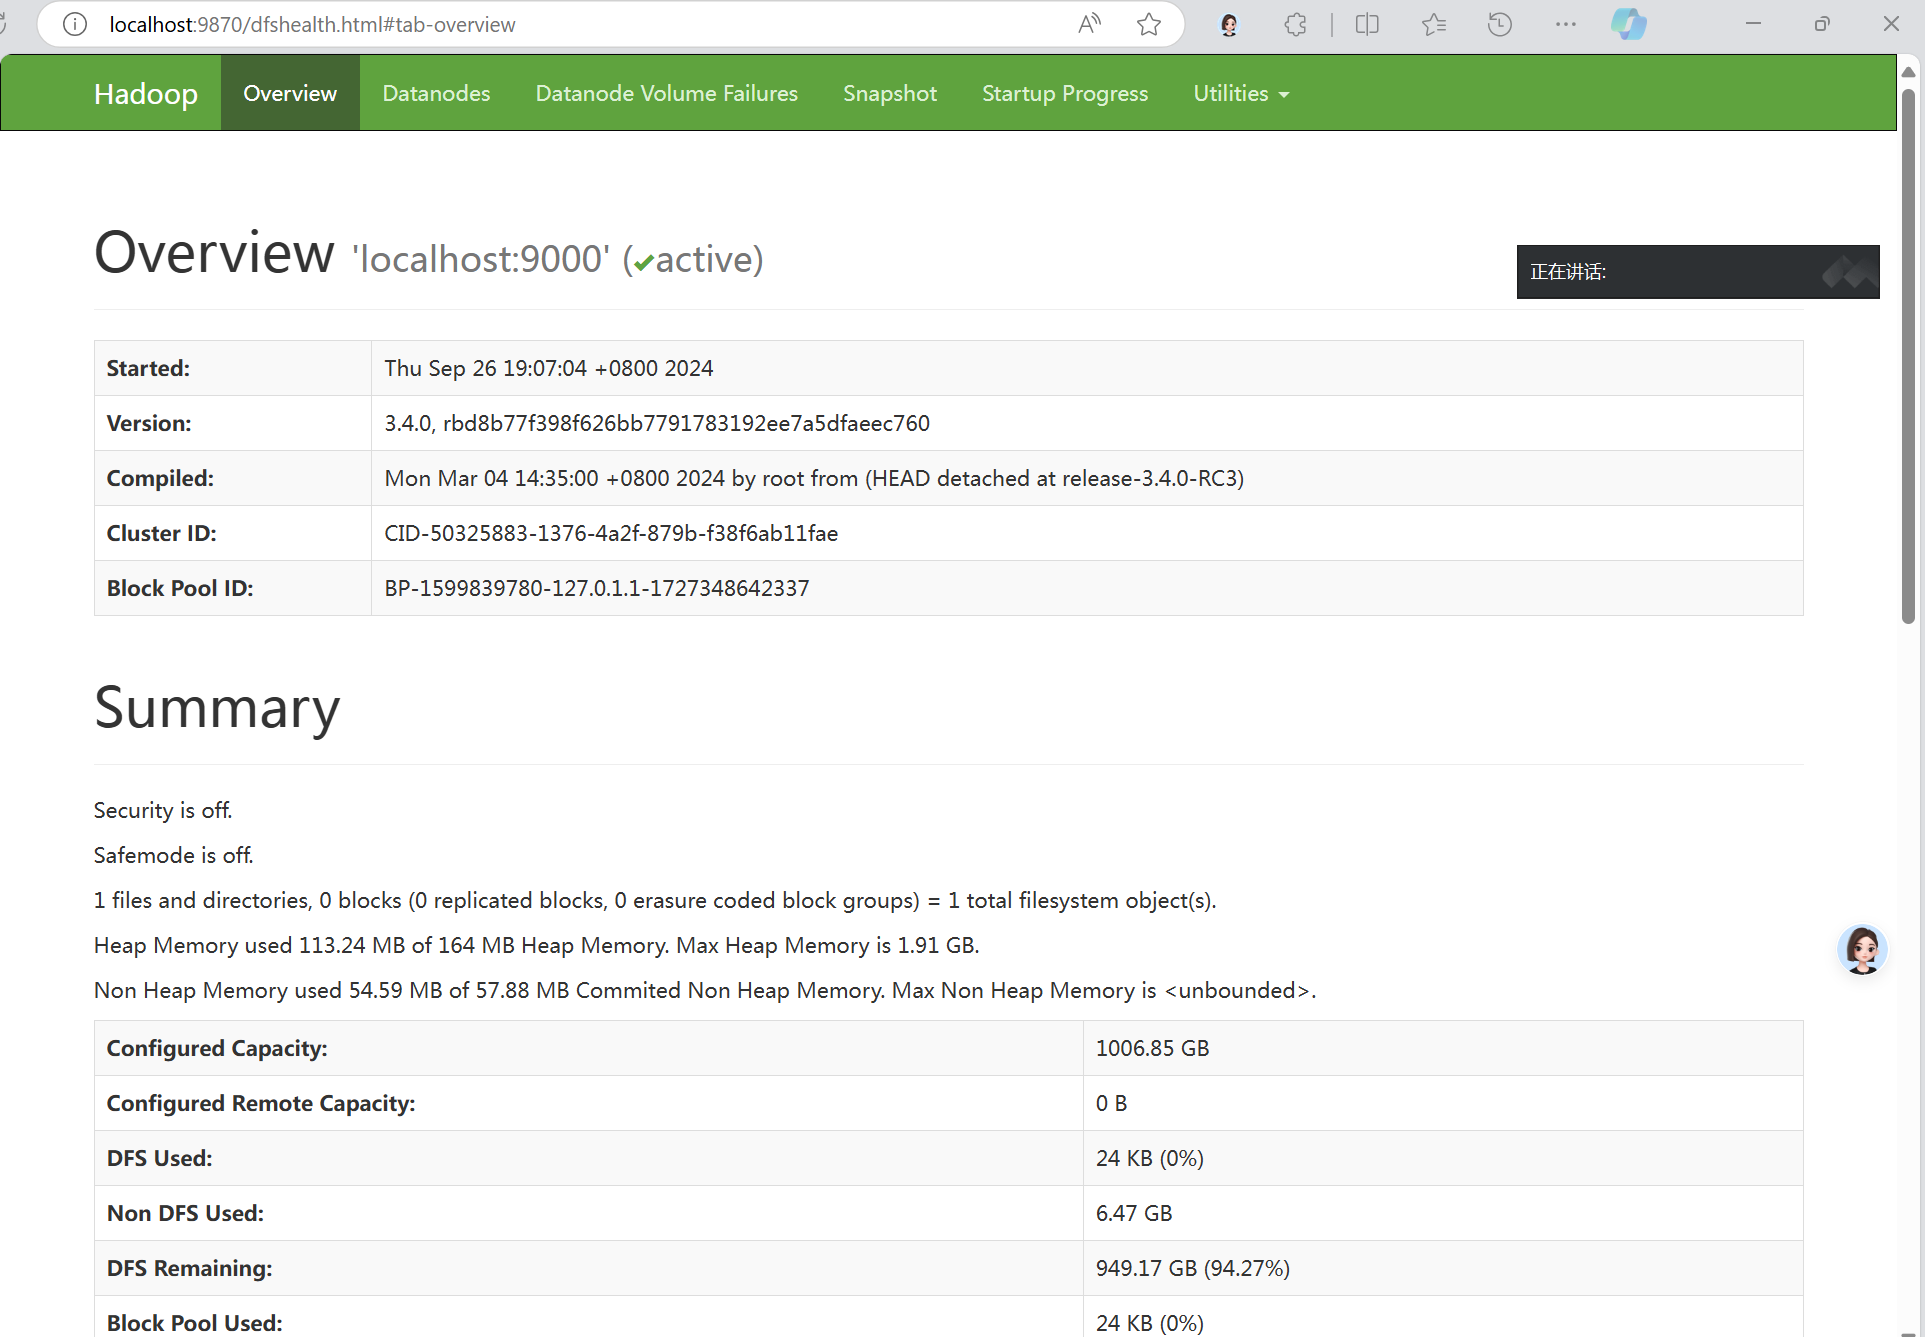Click the '1 files and directories' summary line
This screenshot has height=1337, width=1925.
click(655, 900)
